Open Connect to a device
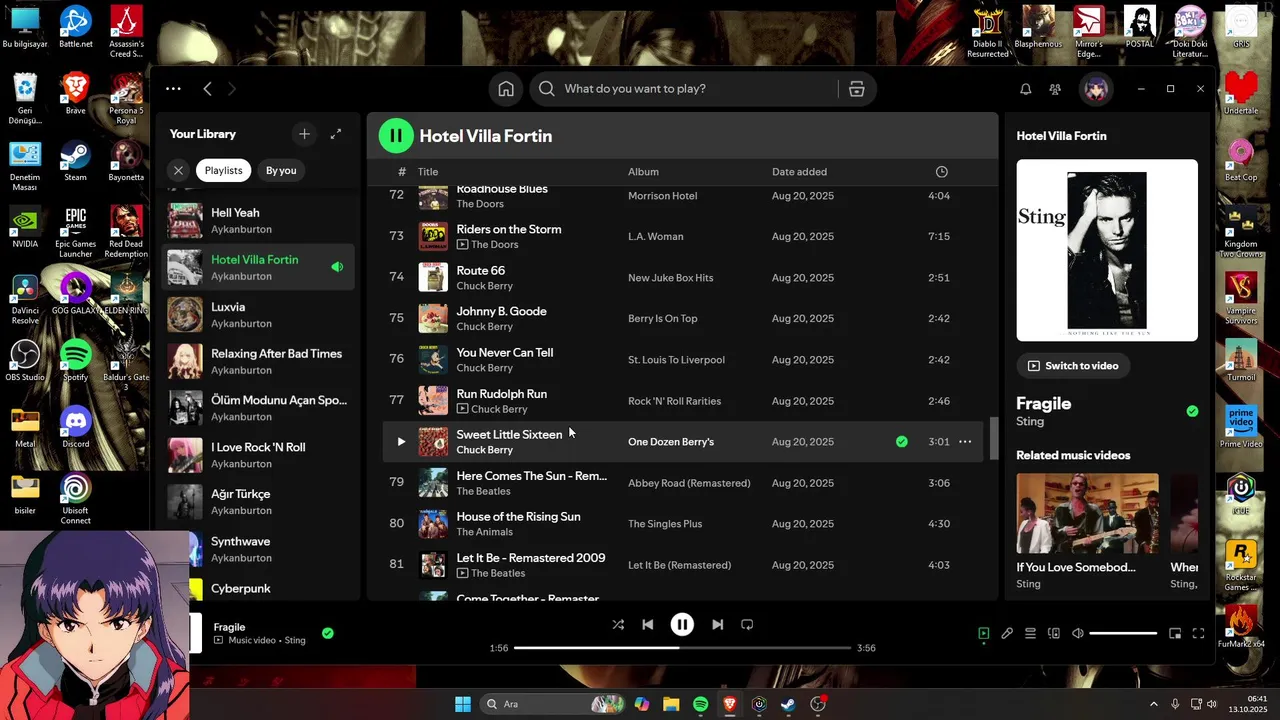 [x=1054, y=633]
